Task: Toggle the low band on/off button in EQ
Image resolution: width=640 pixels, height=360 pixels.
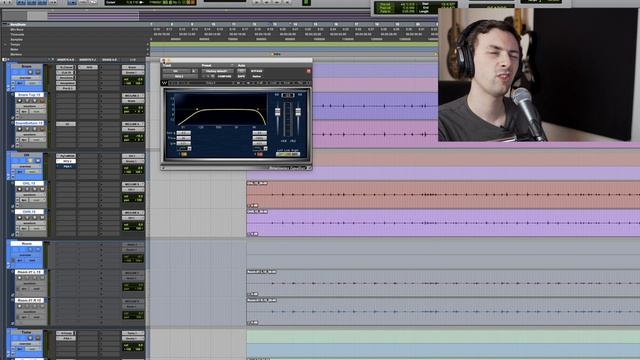Action: tap(184, 154)
